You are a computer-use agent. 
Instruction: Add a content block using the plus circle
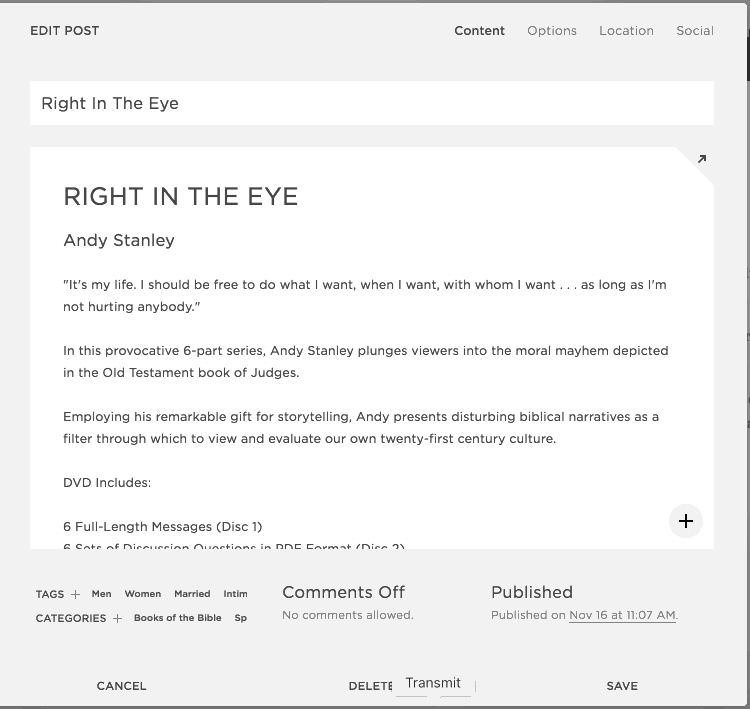[x=685, y=521]
